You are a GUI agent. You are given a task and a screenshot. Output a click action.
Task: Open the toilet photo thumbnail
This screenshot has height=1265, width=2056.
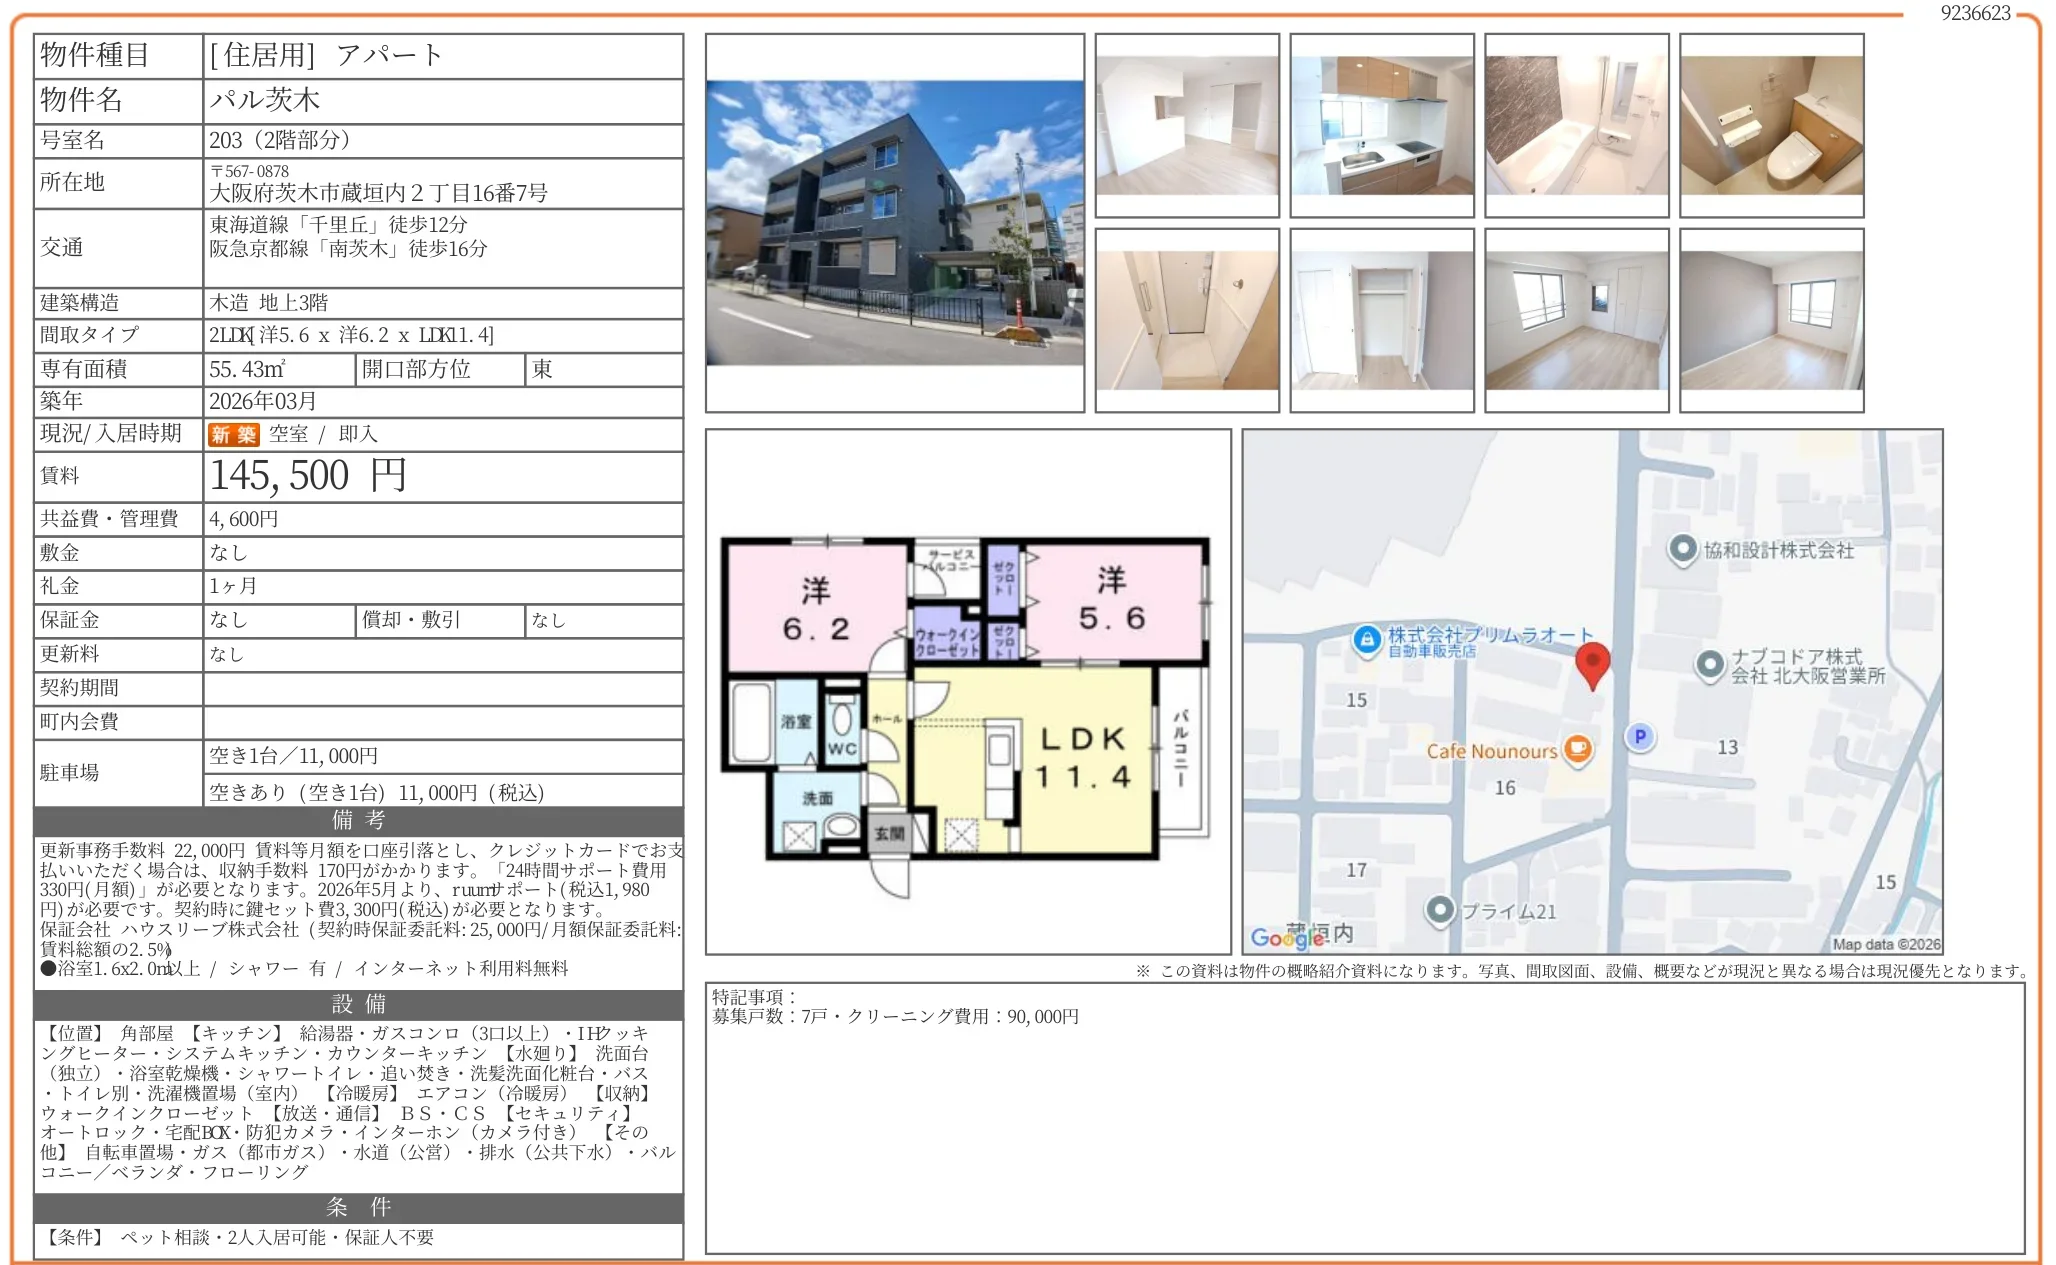point(1771,125)
